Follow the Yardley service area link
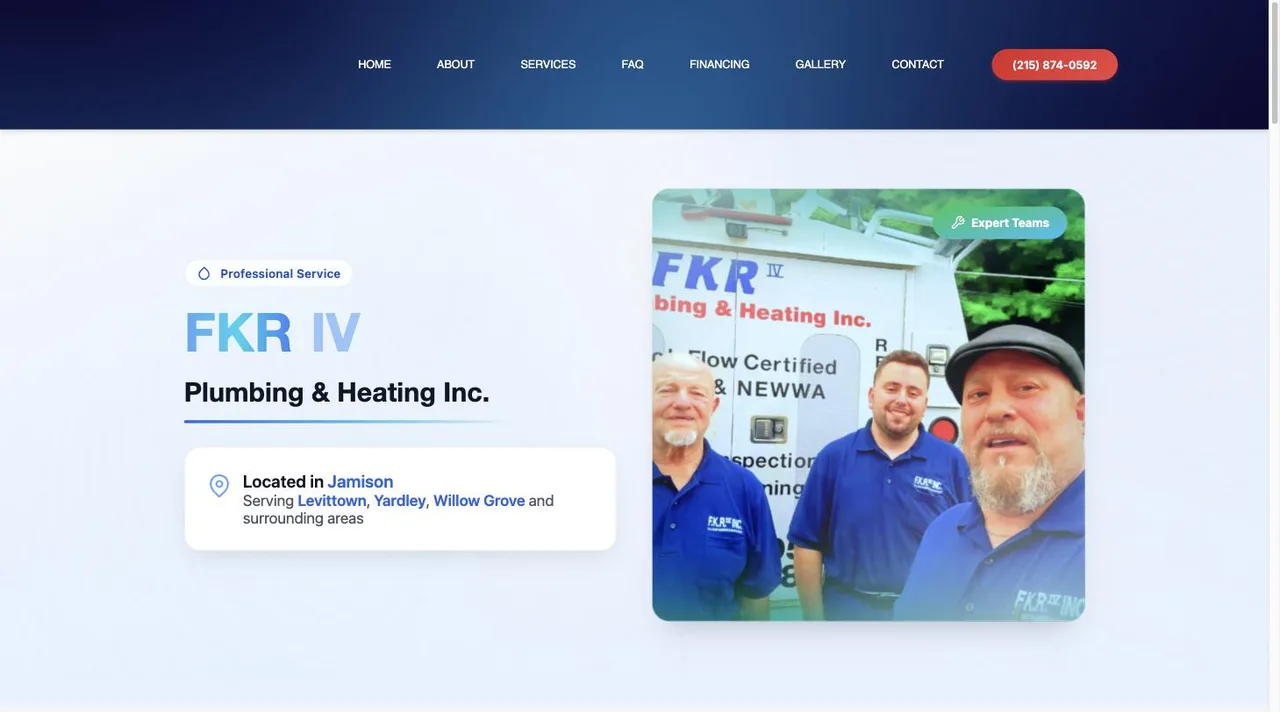The width and height of the screenshot is (1280, 712). click(x=400, y=500)
